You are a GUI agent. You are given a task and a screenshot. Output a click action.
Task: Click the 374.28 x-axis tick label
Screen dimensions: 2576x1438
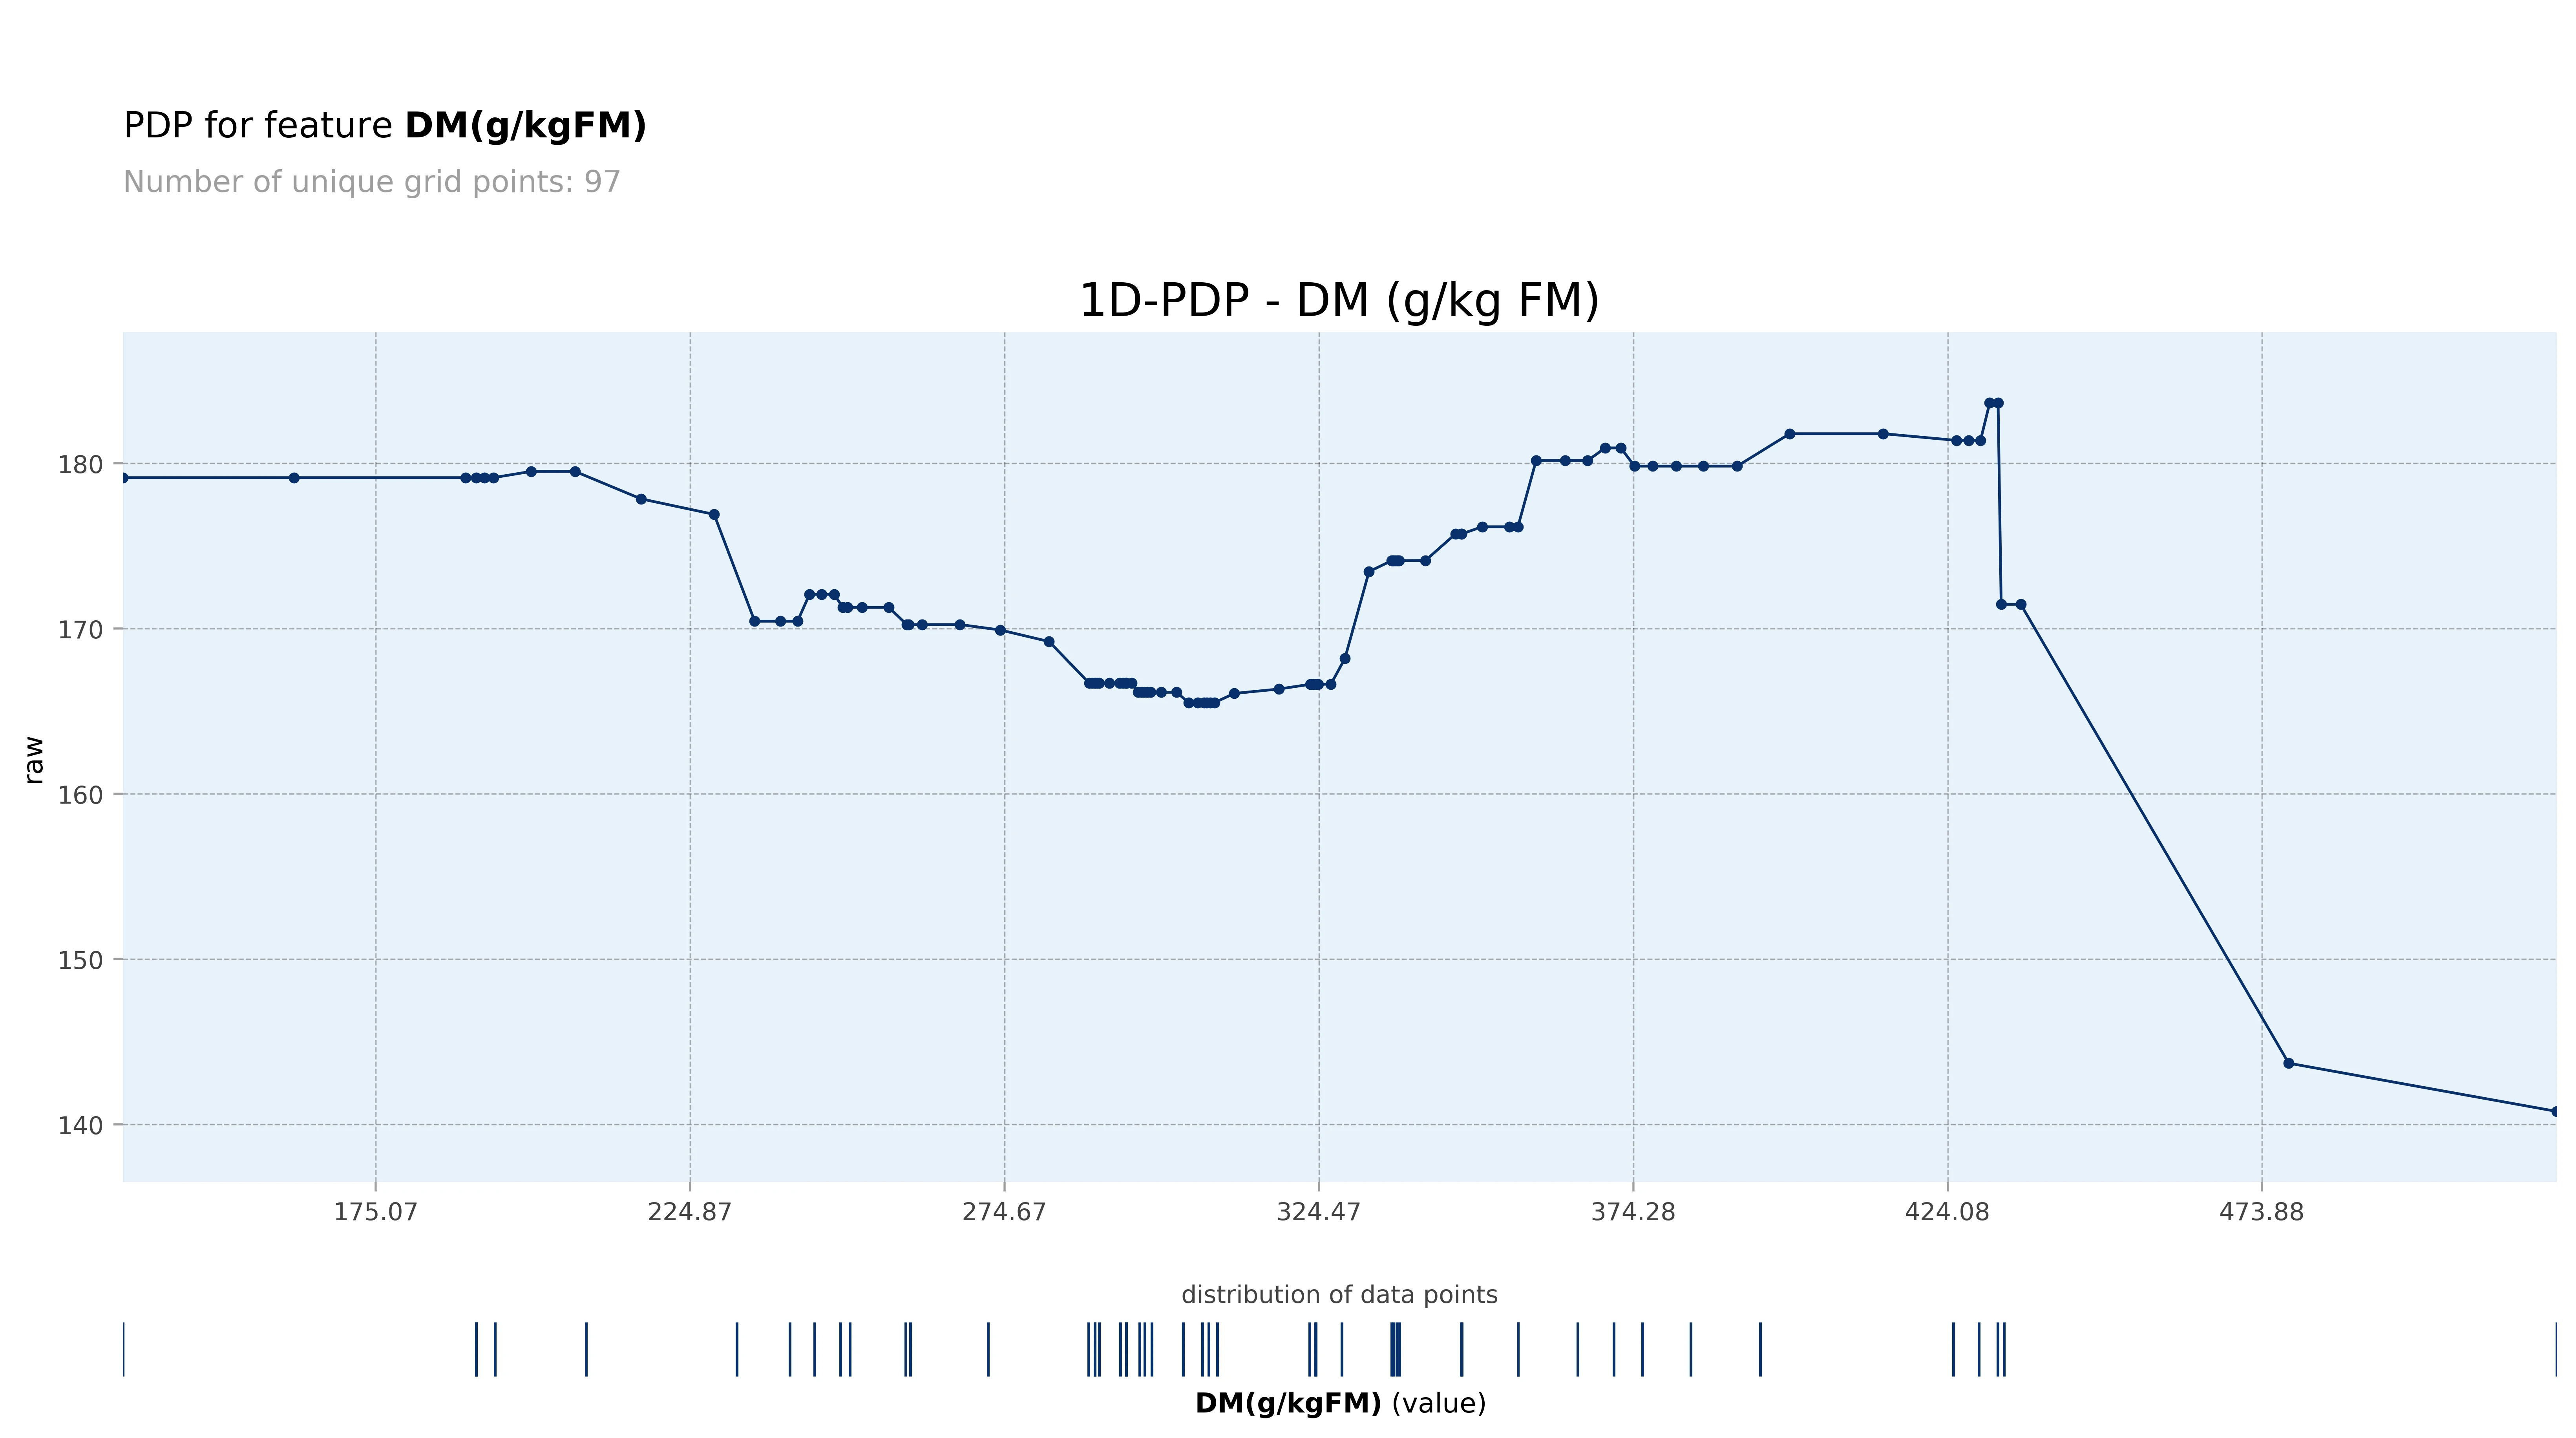1633,1212
